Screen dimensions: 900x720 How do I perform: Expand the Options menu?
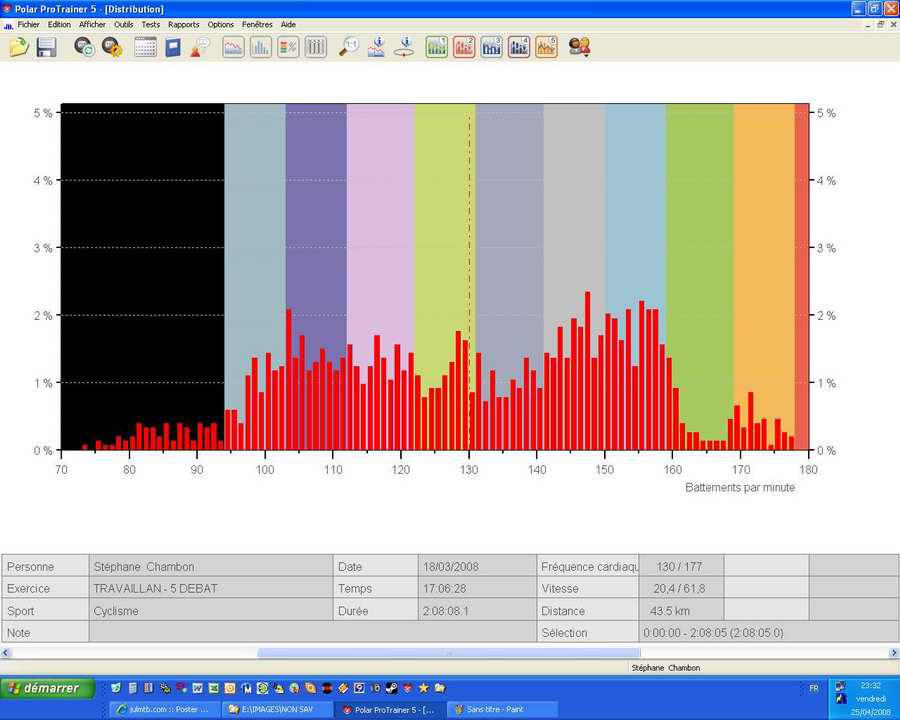220,24
